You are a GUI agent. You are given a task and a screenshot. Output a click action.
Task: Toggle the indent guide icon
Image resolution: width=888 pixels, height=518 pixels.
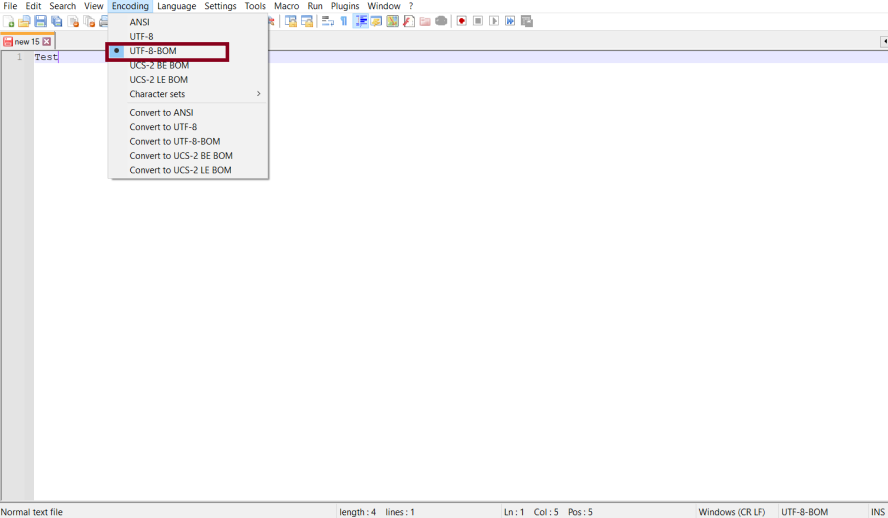coord(360,21)
